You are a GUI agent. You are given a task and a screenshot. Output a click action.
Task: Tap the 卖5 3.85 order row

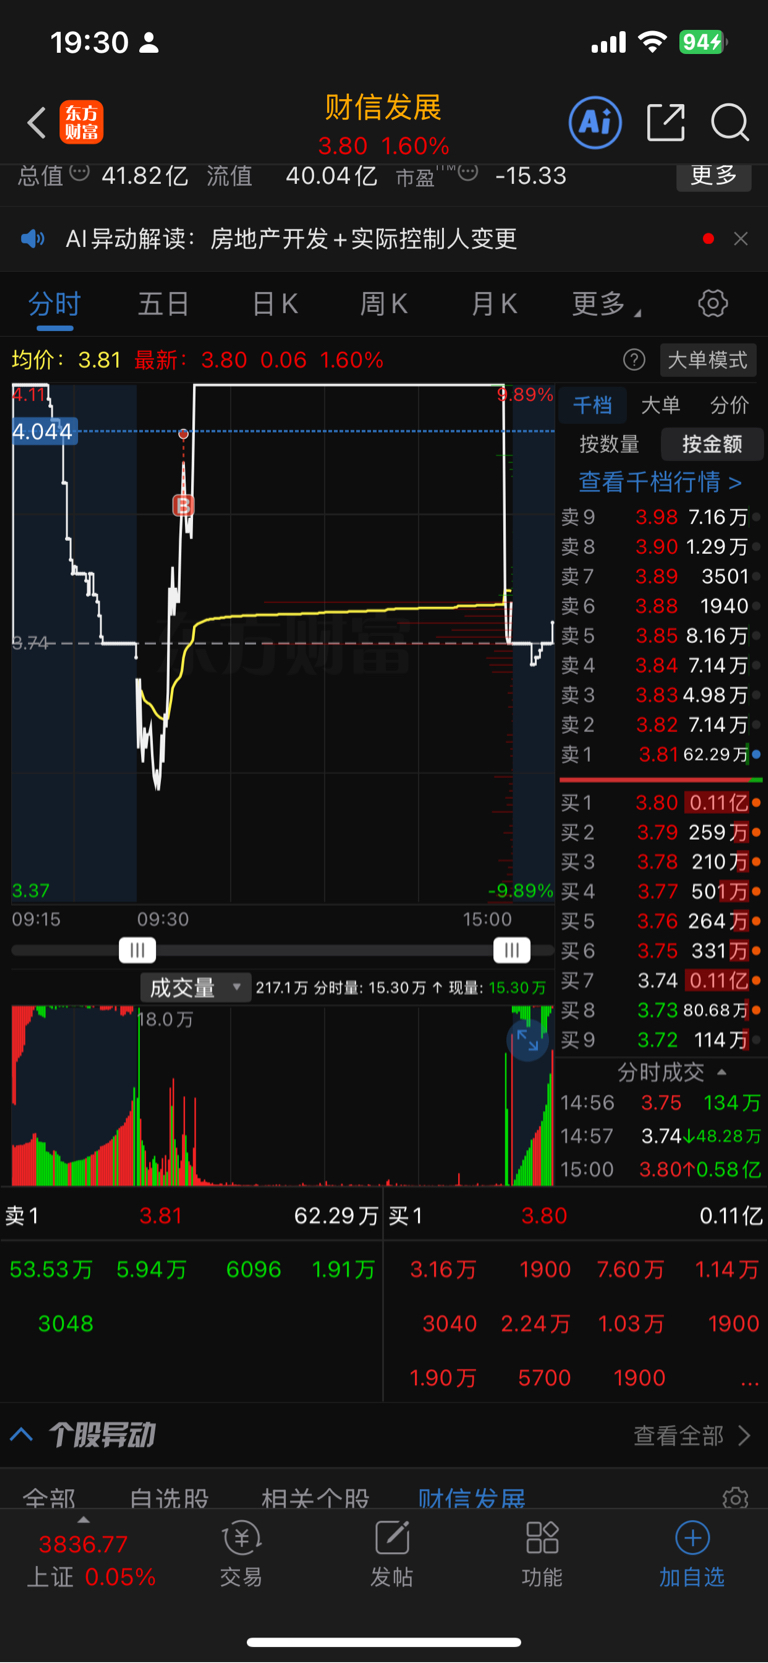point(660,635)
